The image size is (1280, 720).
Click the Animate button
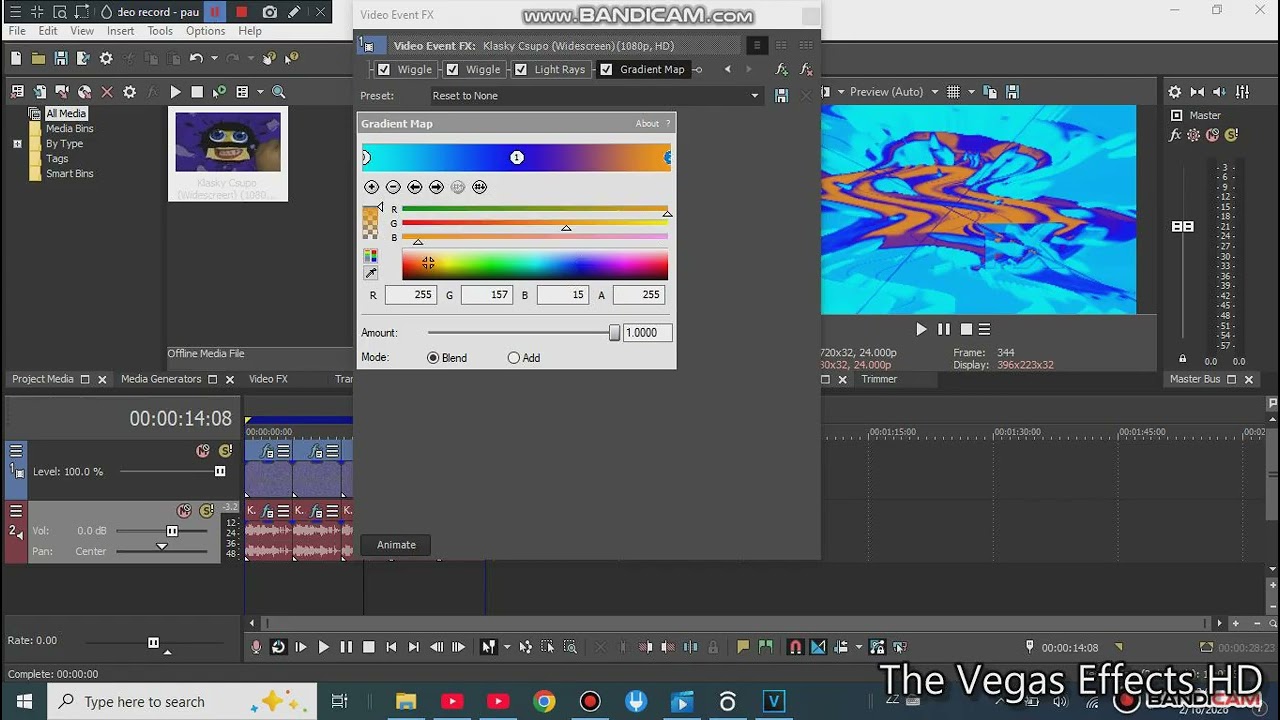point(396,545)
